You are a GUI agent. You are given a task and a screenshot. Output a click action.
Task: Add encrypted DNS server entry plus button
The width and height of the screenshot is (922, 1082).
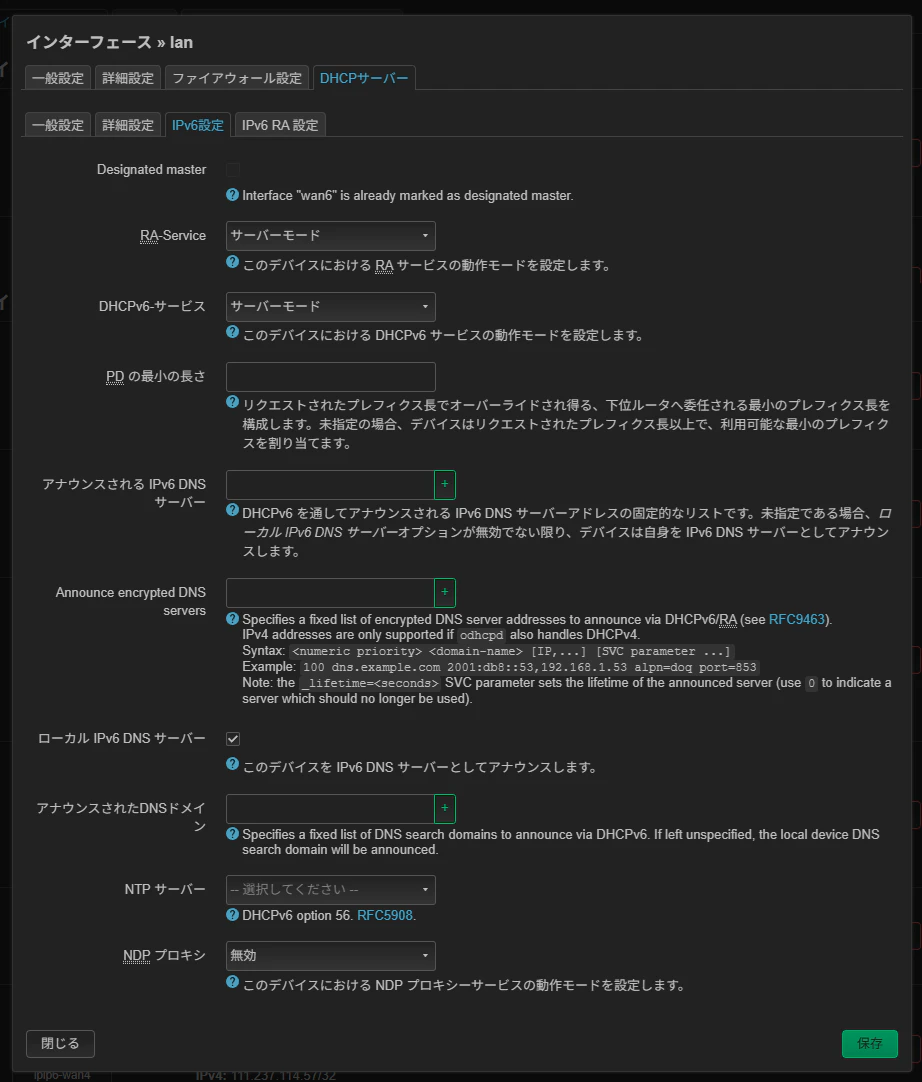click(x=444, y=592)
